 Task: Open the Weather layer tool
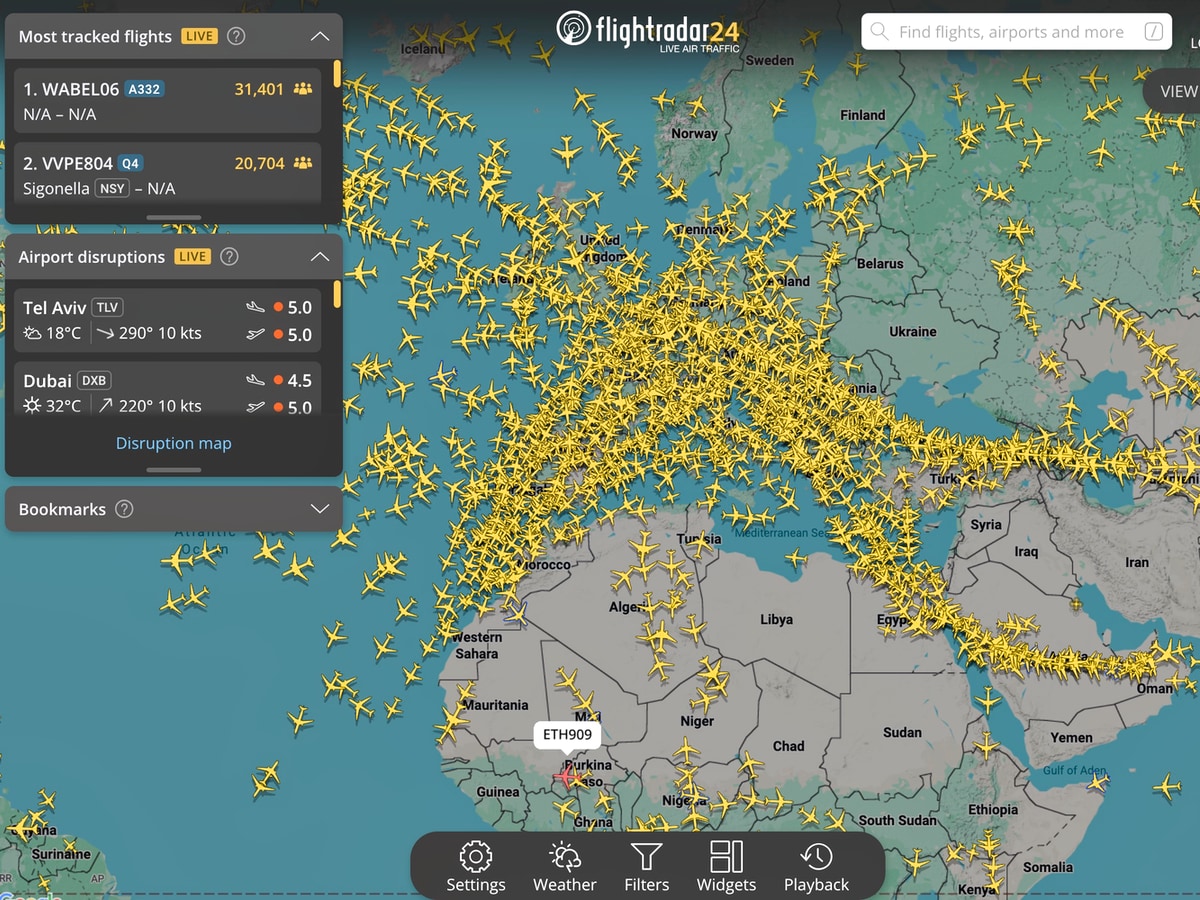pos(565,866)
